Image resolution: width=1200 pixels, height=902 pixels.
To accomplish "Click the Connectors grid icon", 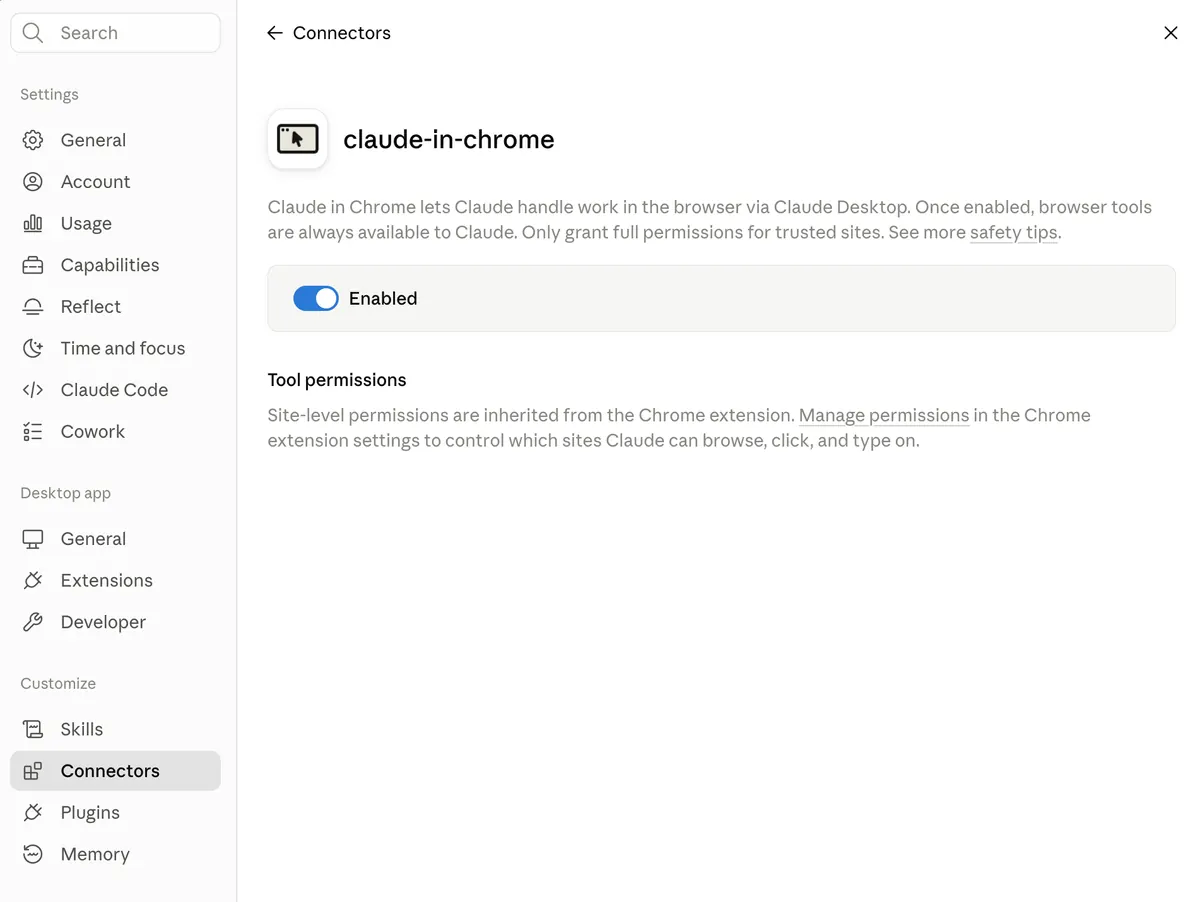I will point(33,771).
